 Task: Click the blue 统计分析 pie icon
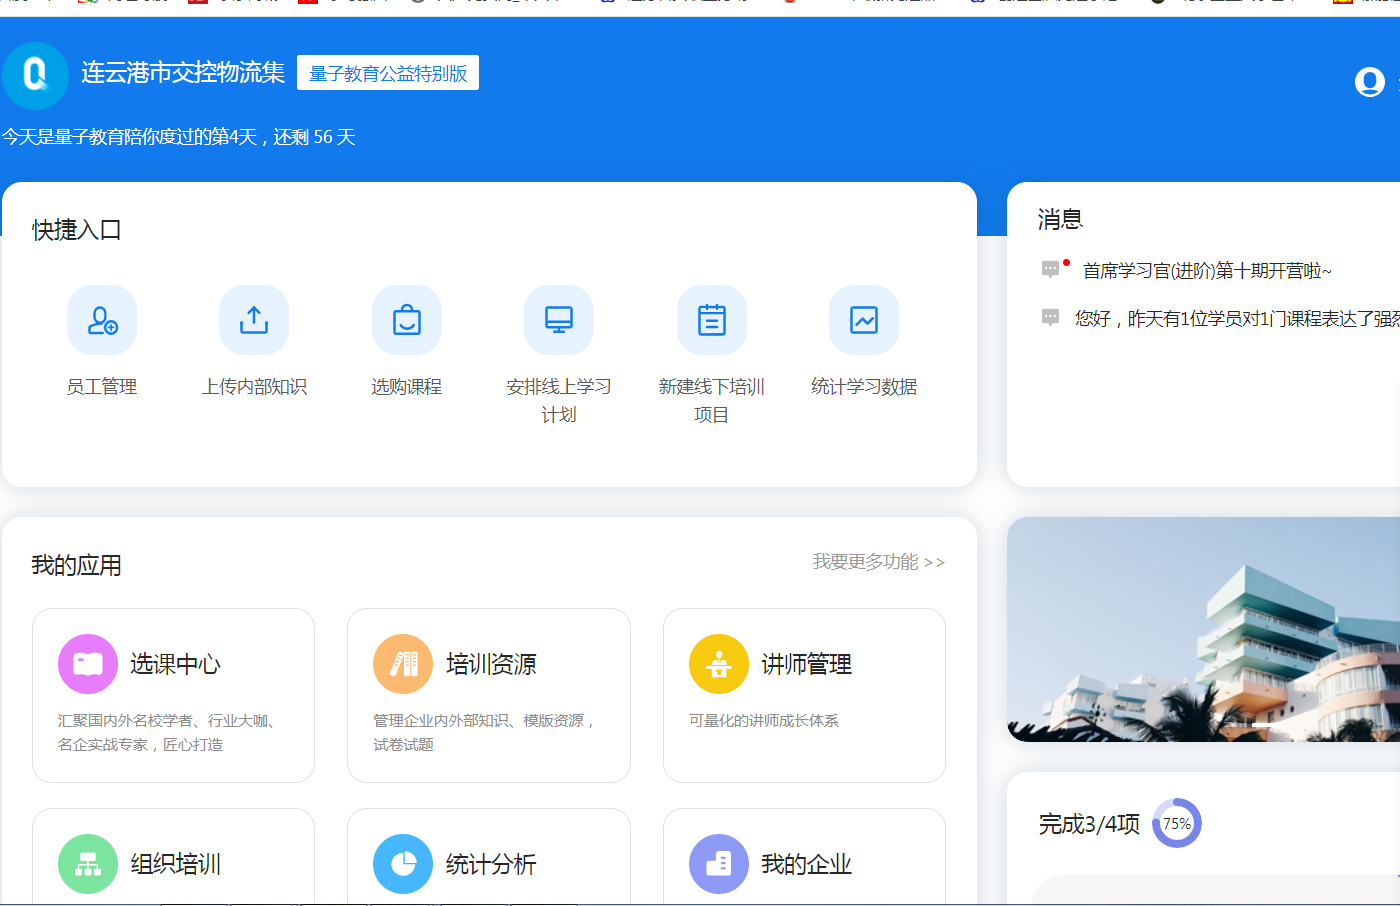point(403,864)
